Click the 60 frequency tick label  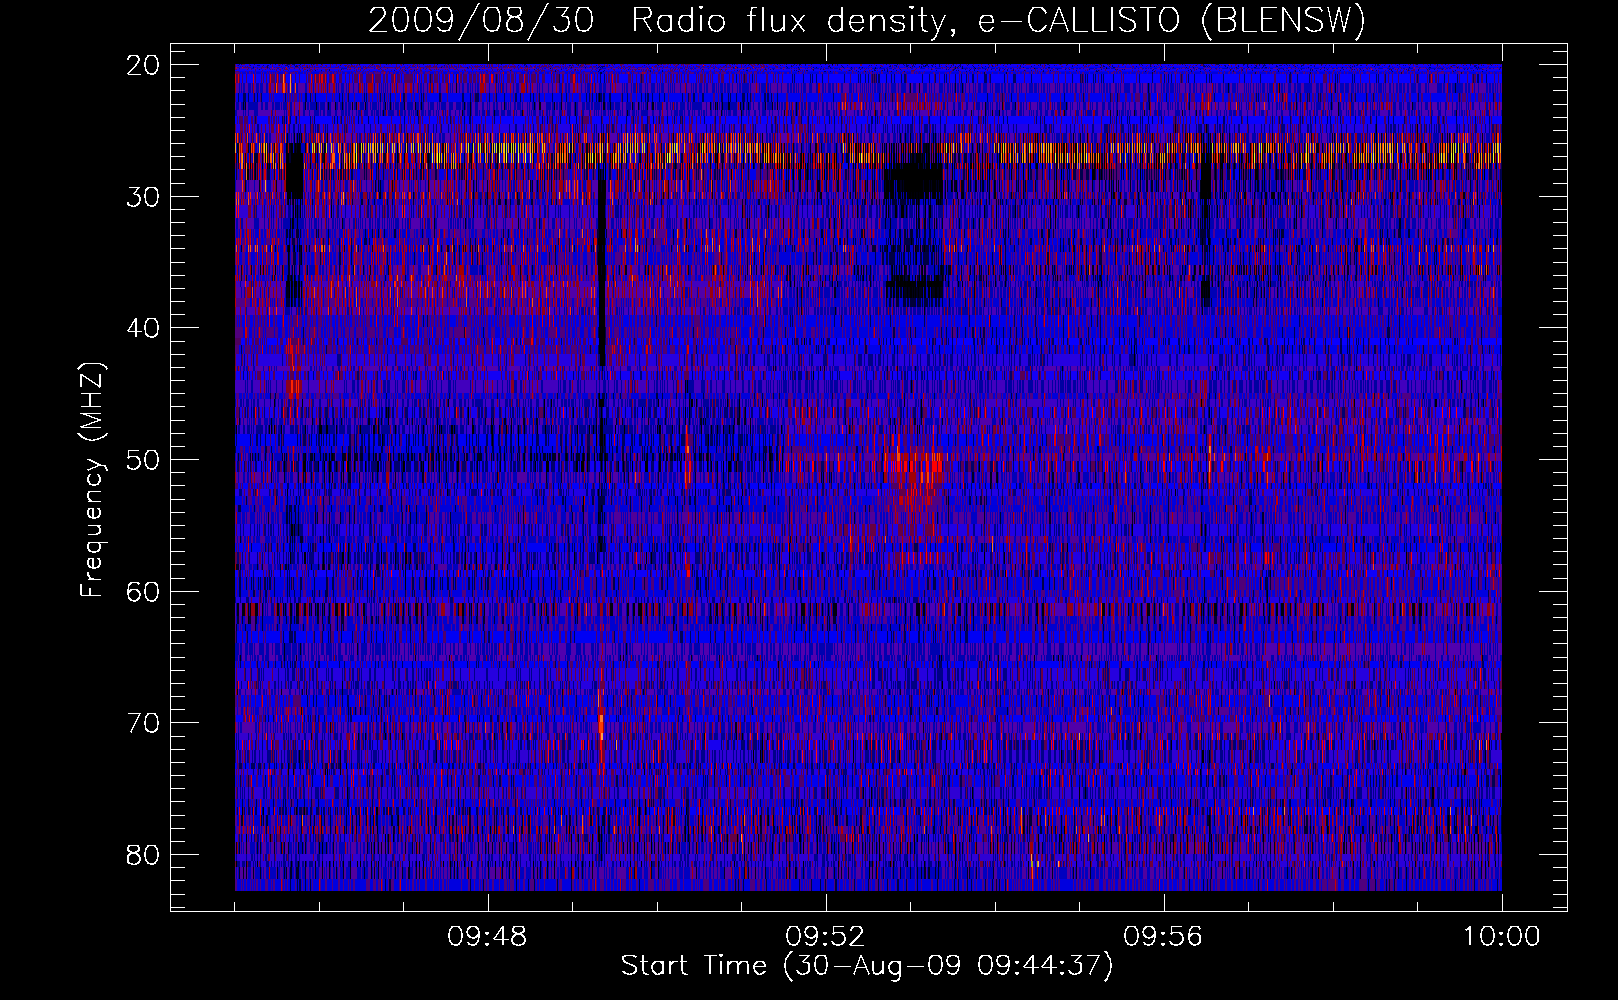(x=144, y=591)
